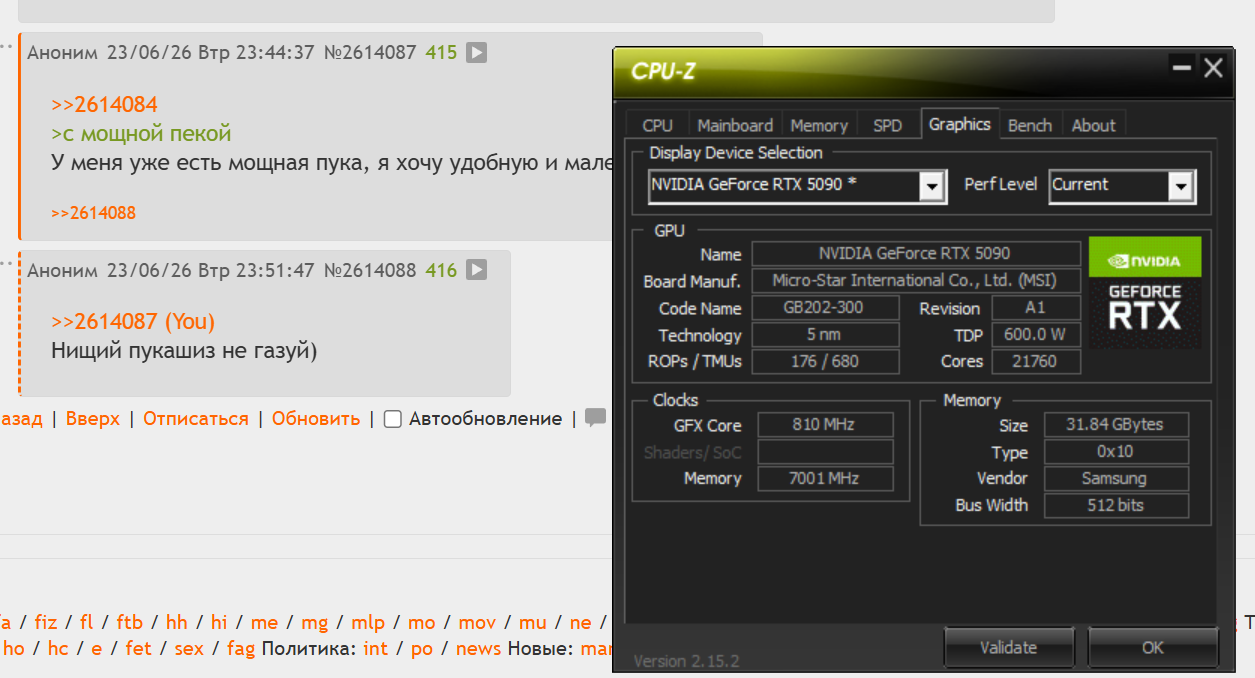Close the CPU-Z window

coord(1213,69)
